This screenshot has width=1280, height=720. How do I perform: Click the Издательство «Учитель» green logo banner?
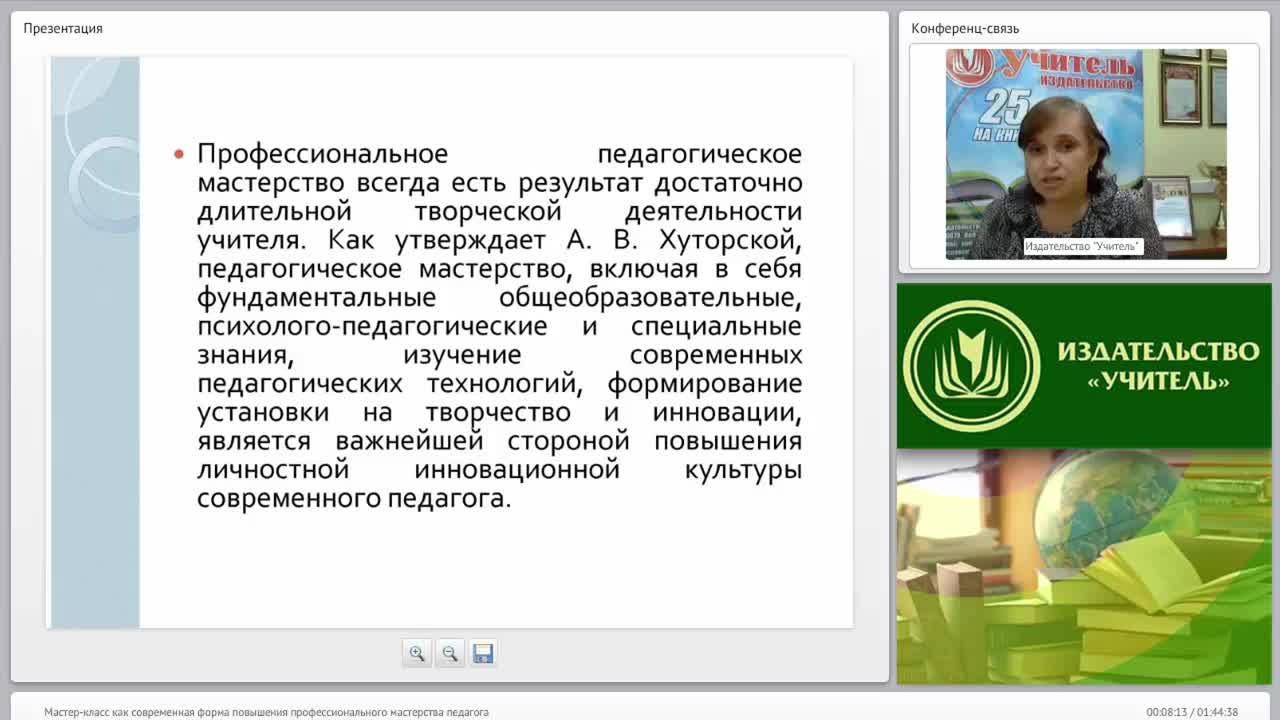coord(1084,366)
